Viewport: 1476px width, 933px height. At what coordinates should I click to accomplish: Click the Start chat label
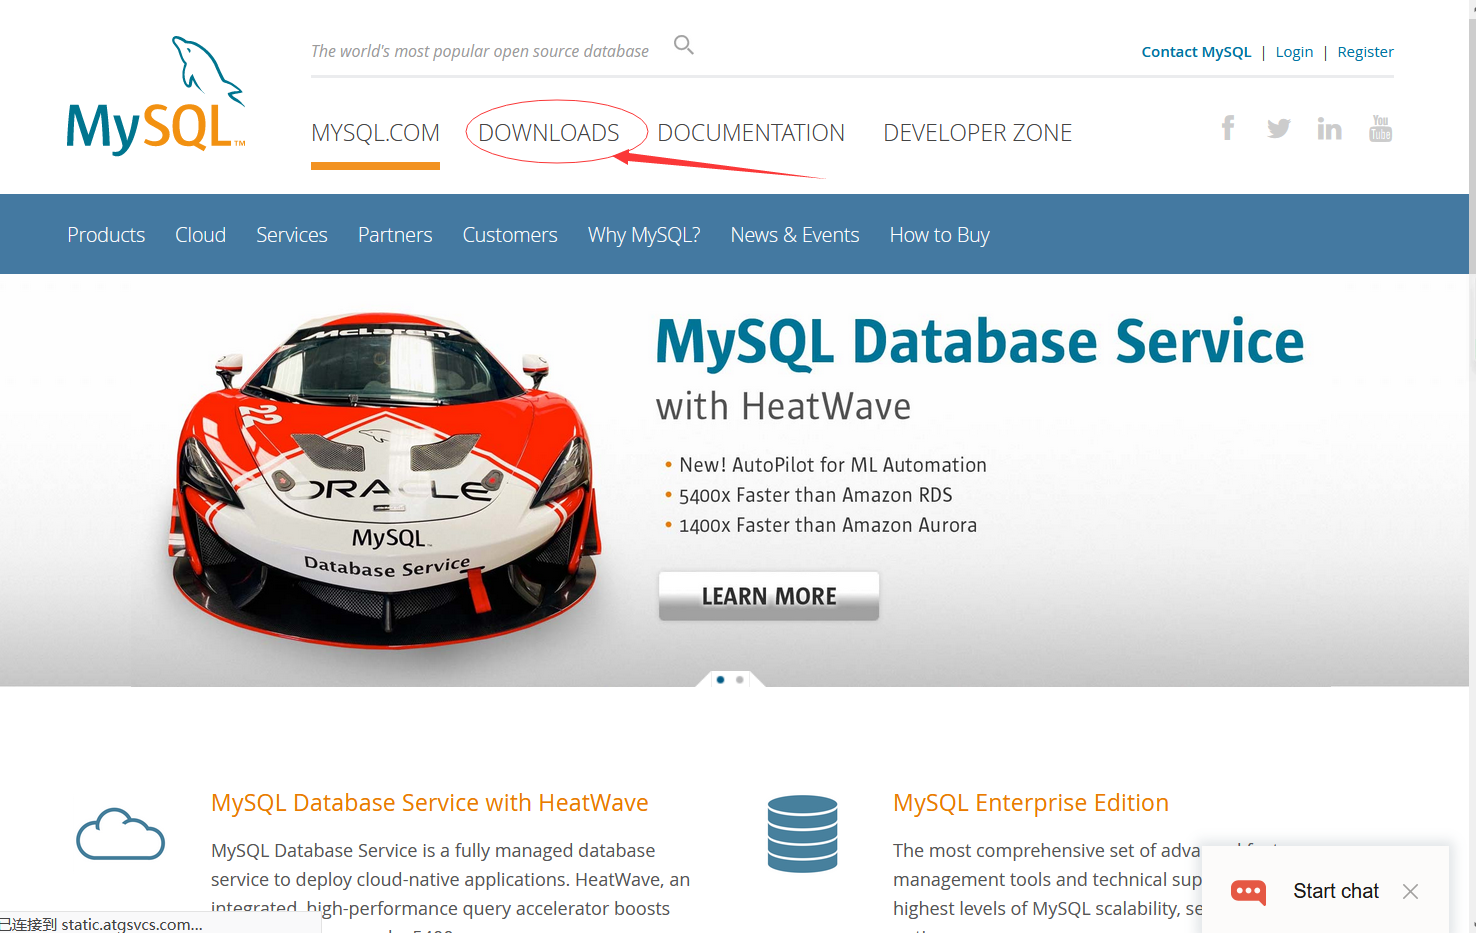(1336, 891)
